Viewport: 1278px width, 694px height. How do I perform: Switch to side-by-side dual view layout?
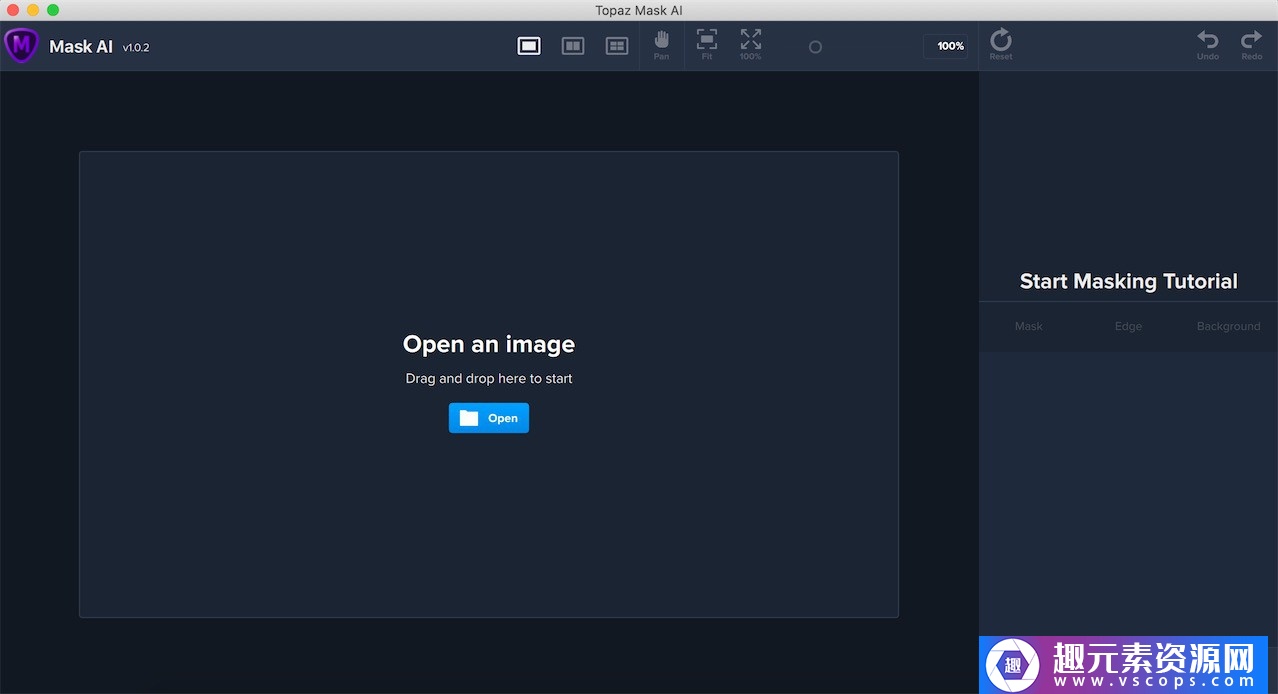(x=573, y=46)
